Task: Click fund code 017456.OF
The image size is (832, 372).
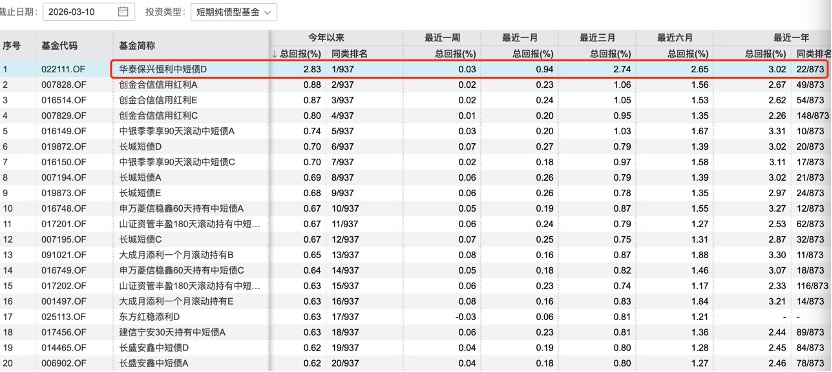Action: pos(63,332)
